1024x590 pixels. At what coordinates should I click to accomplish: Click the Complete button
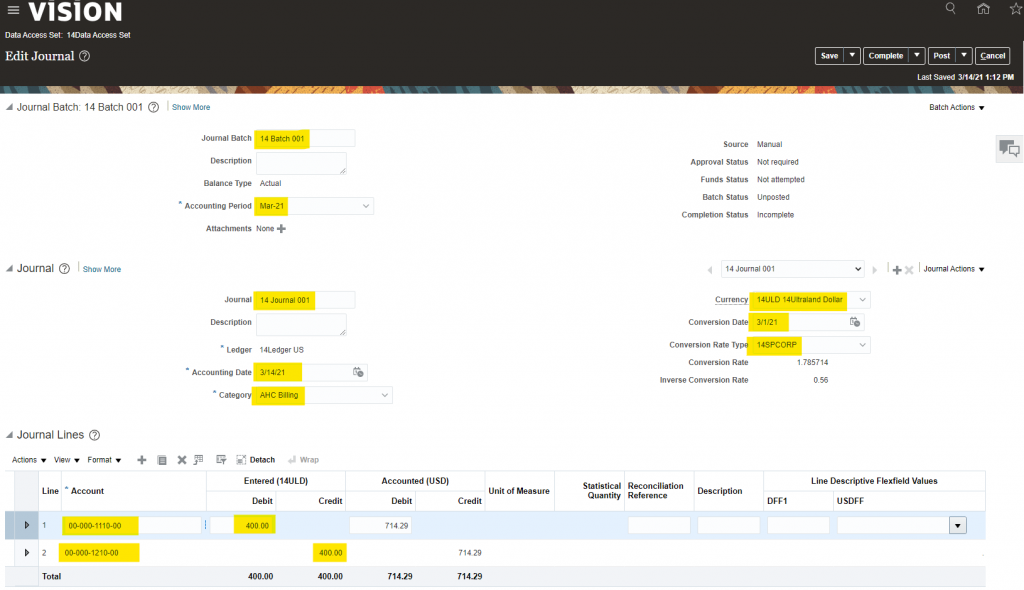[885, 56]
